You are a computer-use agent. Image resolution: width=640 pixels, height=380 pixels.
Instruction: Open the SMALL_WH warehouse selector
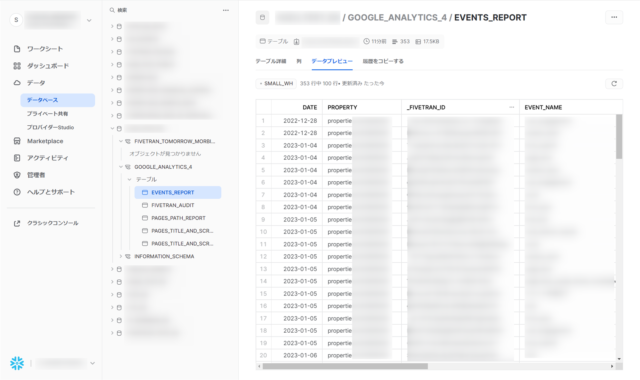276,83
